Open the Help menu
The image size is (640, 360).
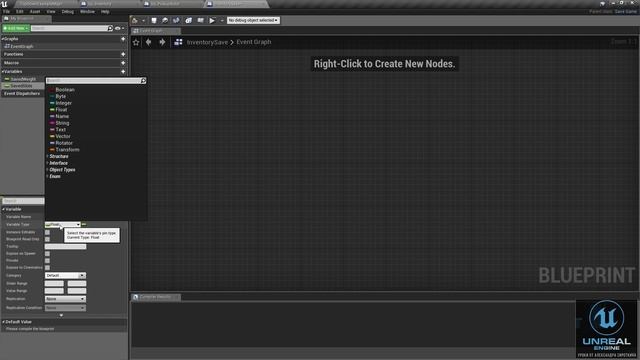click(x=105, y=11)
